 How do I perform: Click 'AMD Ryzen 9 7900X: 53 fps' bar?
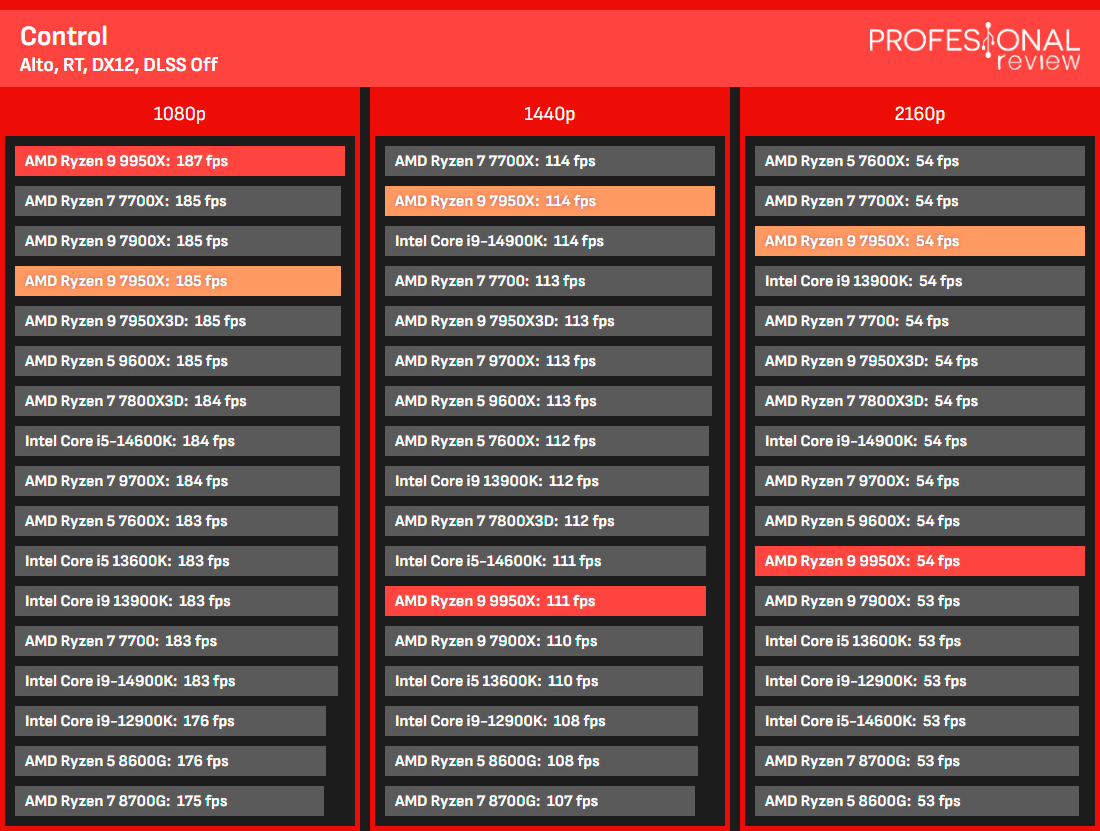[x=917, y=600]
